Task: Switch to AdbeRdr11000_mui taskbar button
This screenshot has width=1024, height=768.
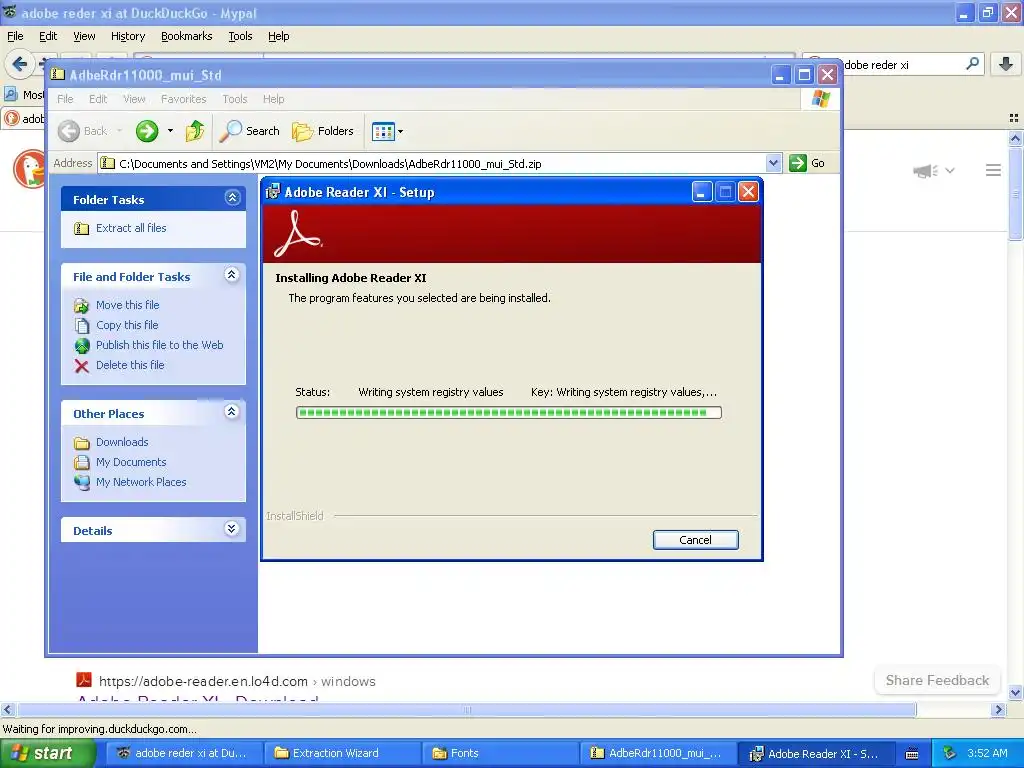Action: tap(658, 753)
